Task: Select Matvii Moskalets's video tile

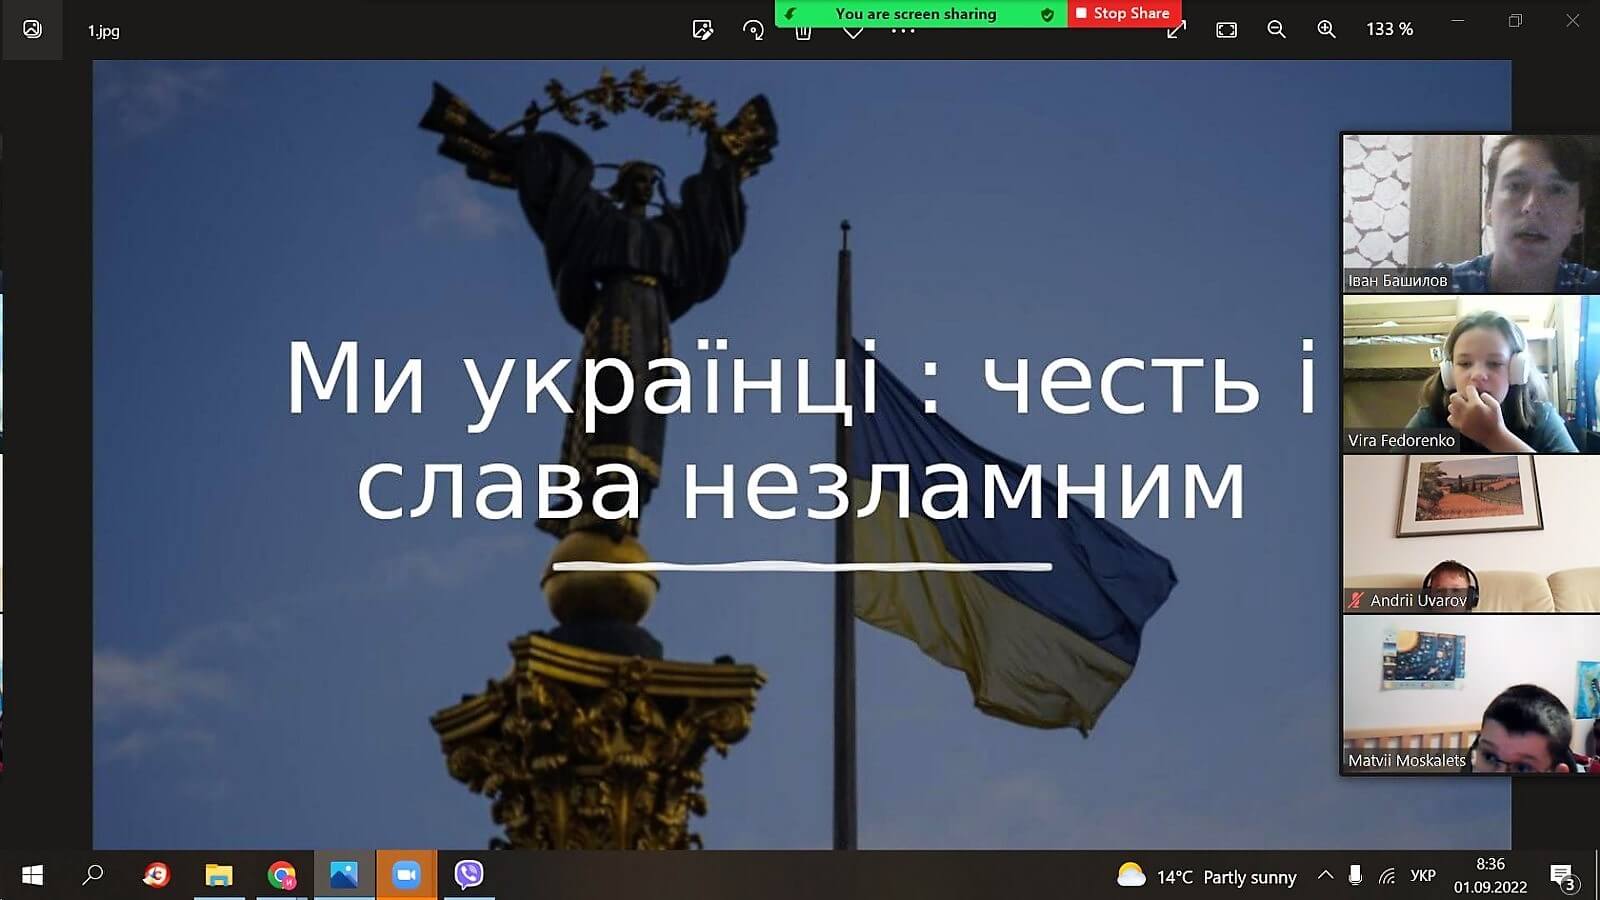Action: (1470, 693)
